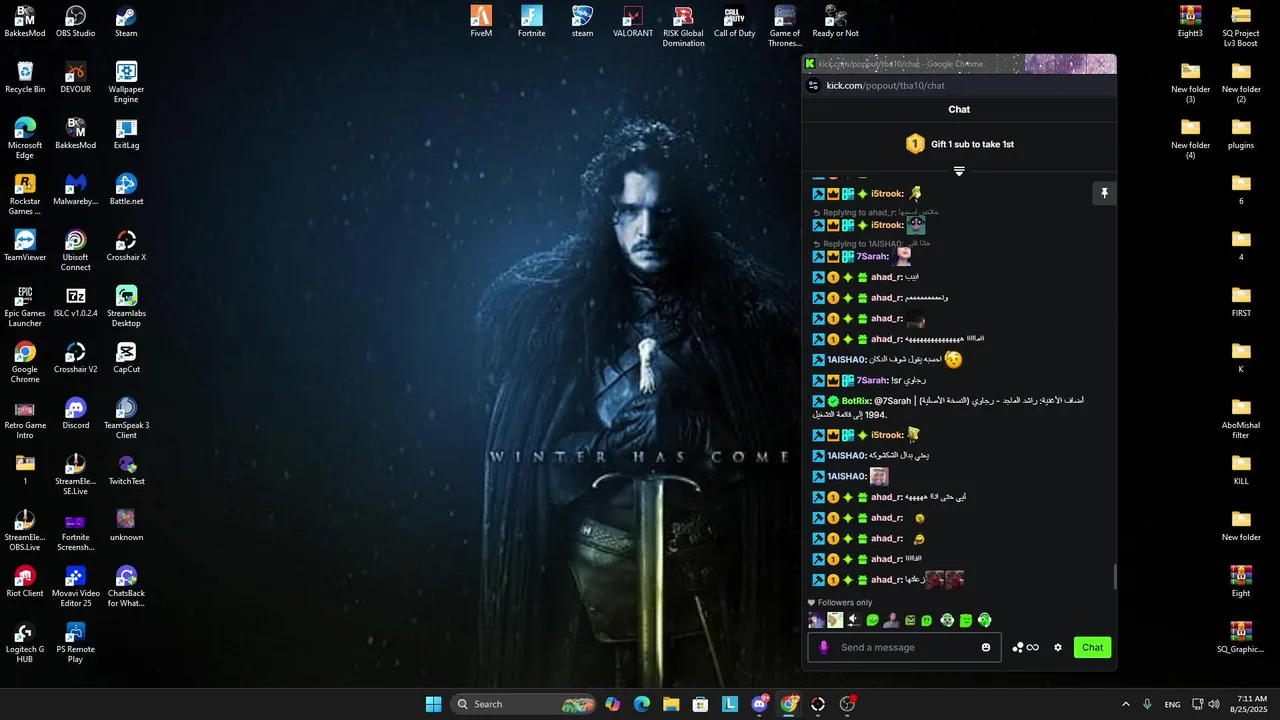Open the 7:11 AM clock calendar
The image size is (1280, 720).
point(1251,704)
